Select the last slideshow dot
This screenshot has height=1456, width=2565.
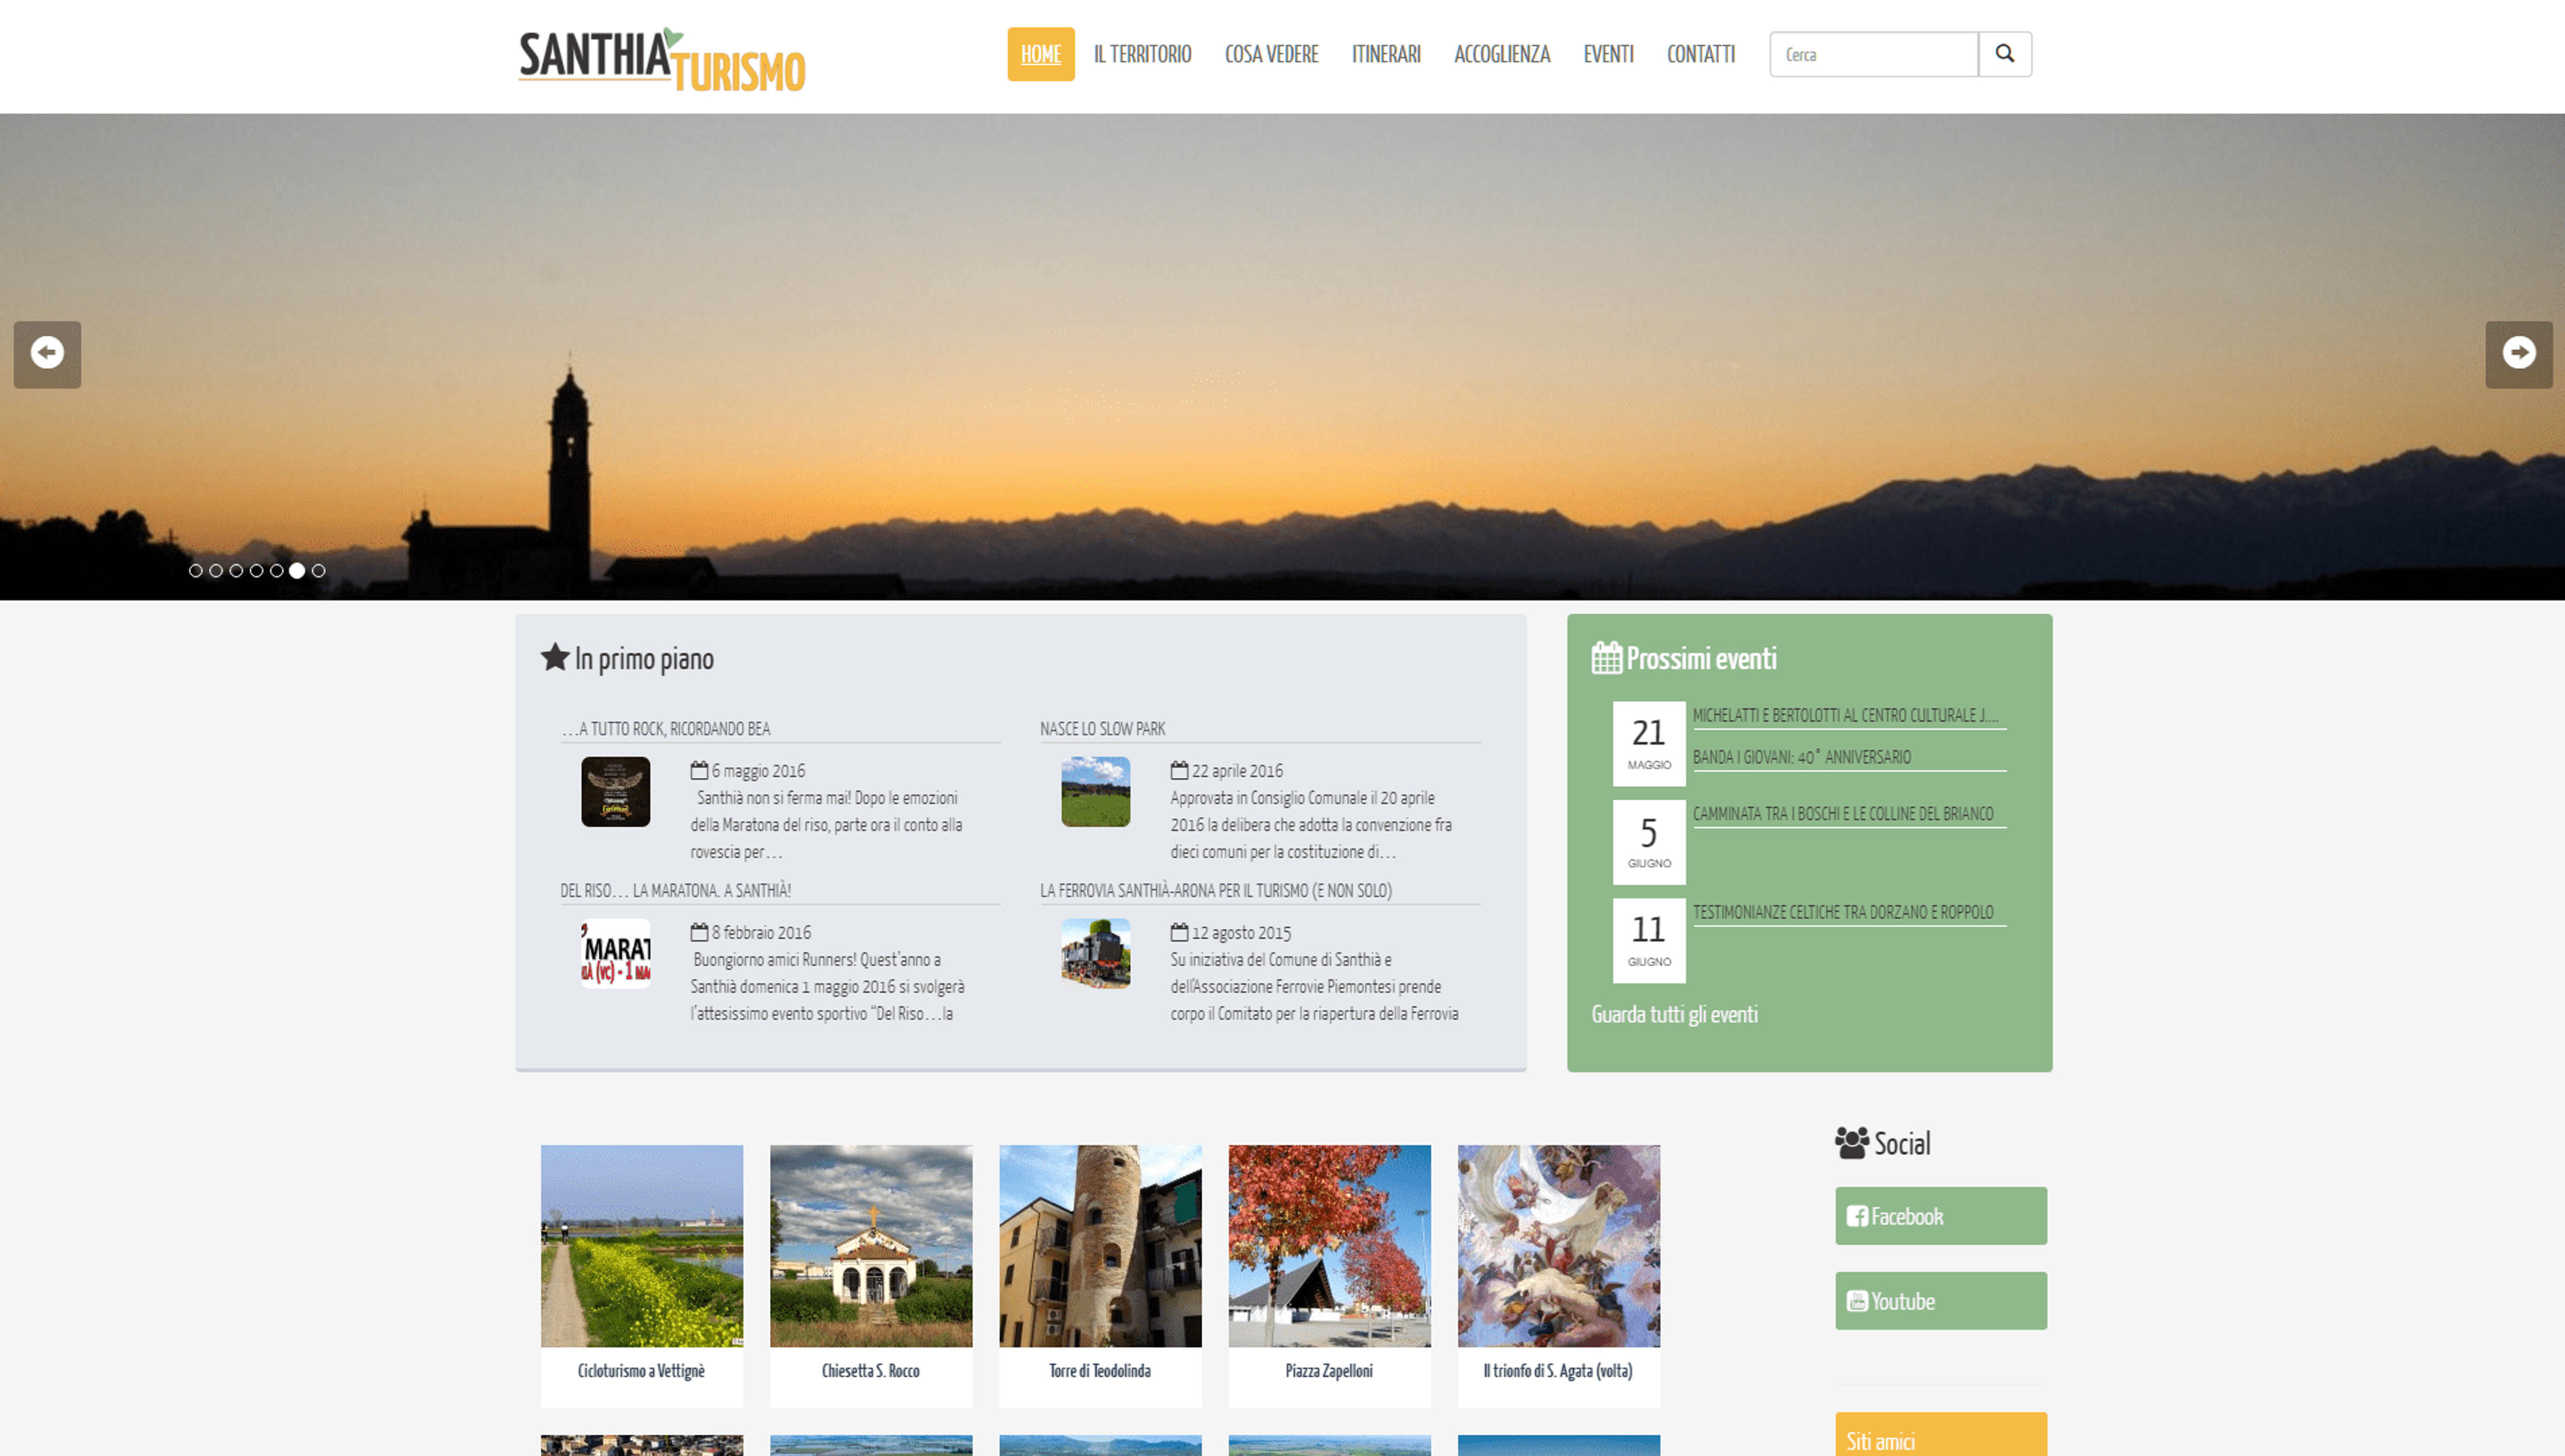tap(318, 571)
